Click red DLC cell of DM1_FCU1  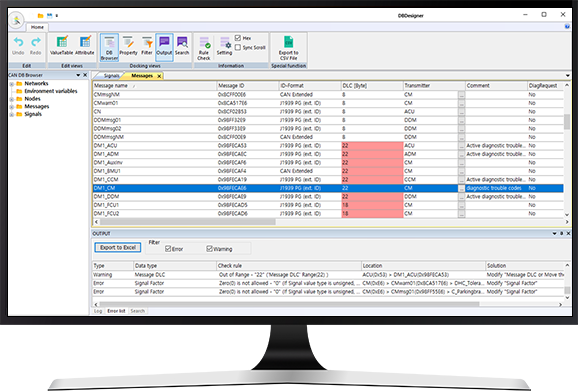(372, 205)
